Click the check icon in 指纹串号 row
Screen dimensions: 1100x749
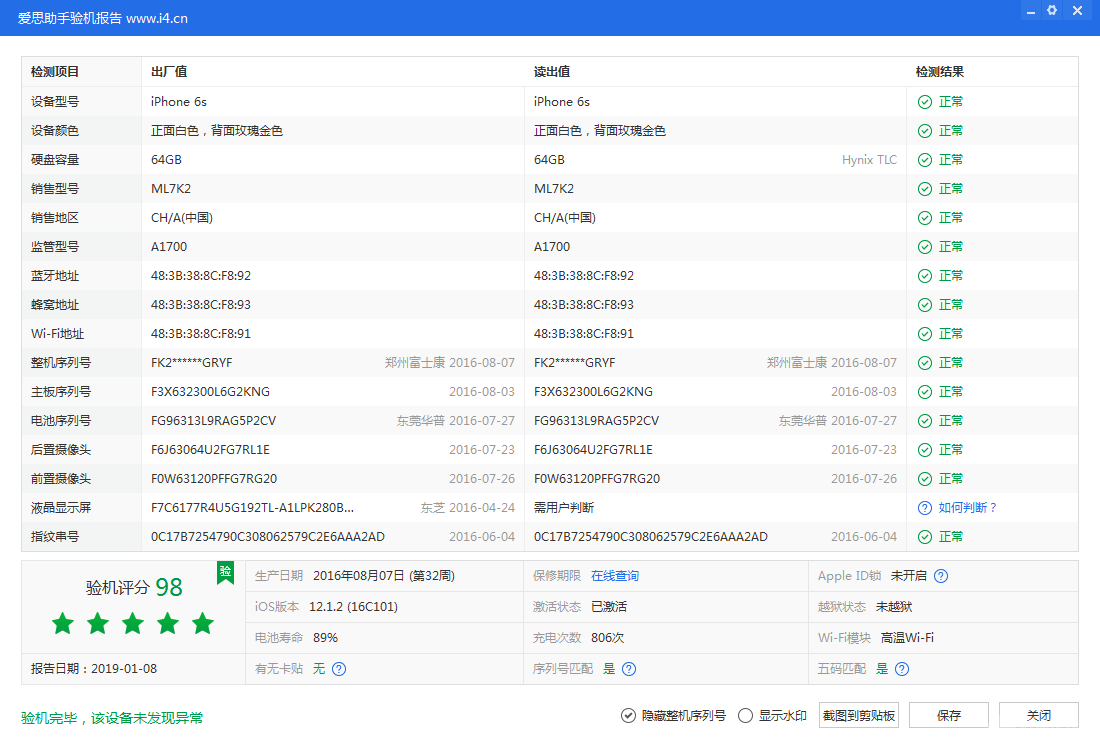[x=925, y=537]
